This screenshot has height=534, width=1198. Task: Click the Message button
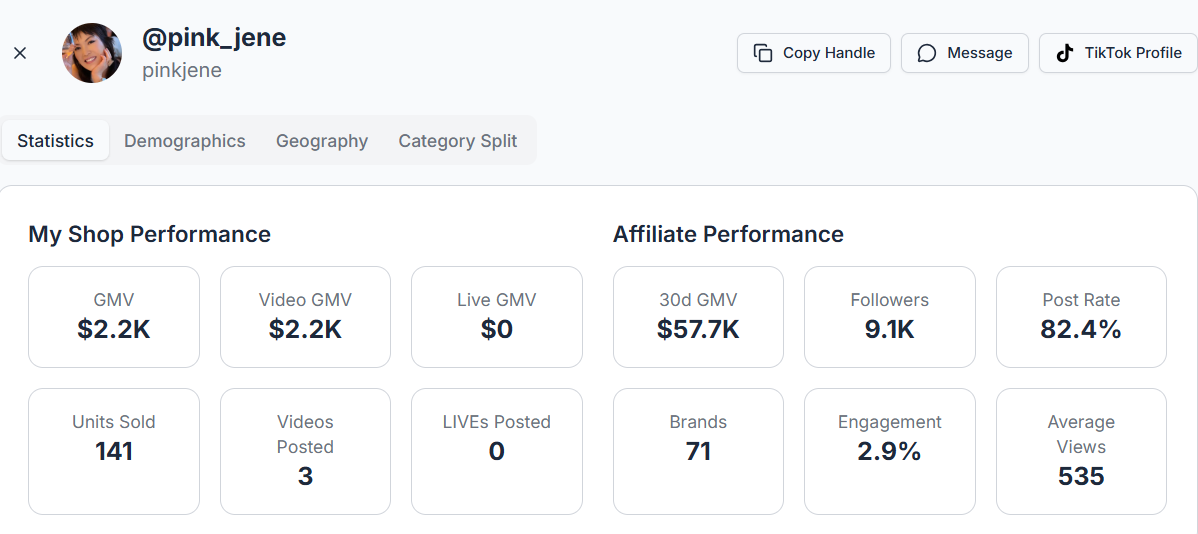point(964,53)
